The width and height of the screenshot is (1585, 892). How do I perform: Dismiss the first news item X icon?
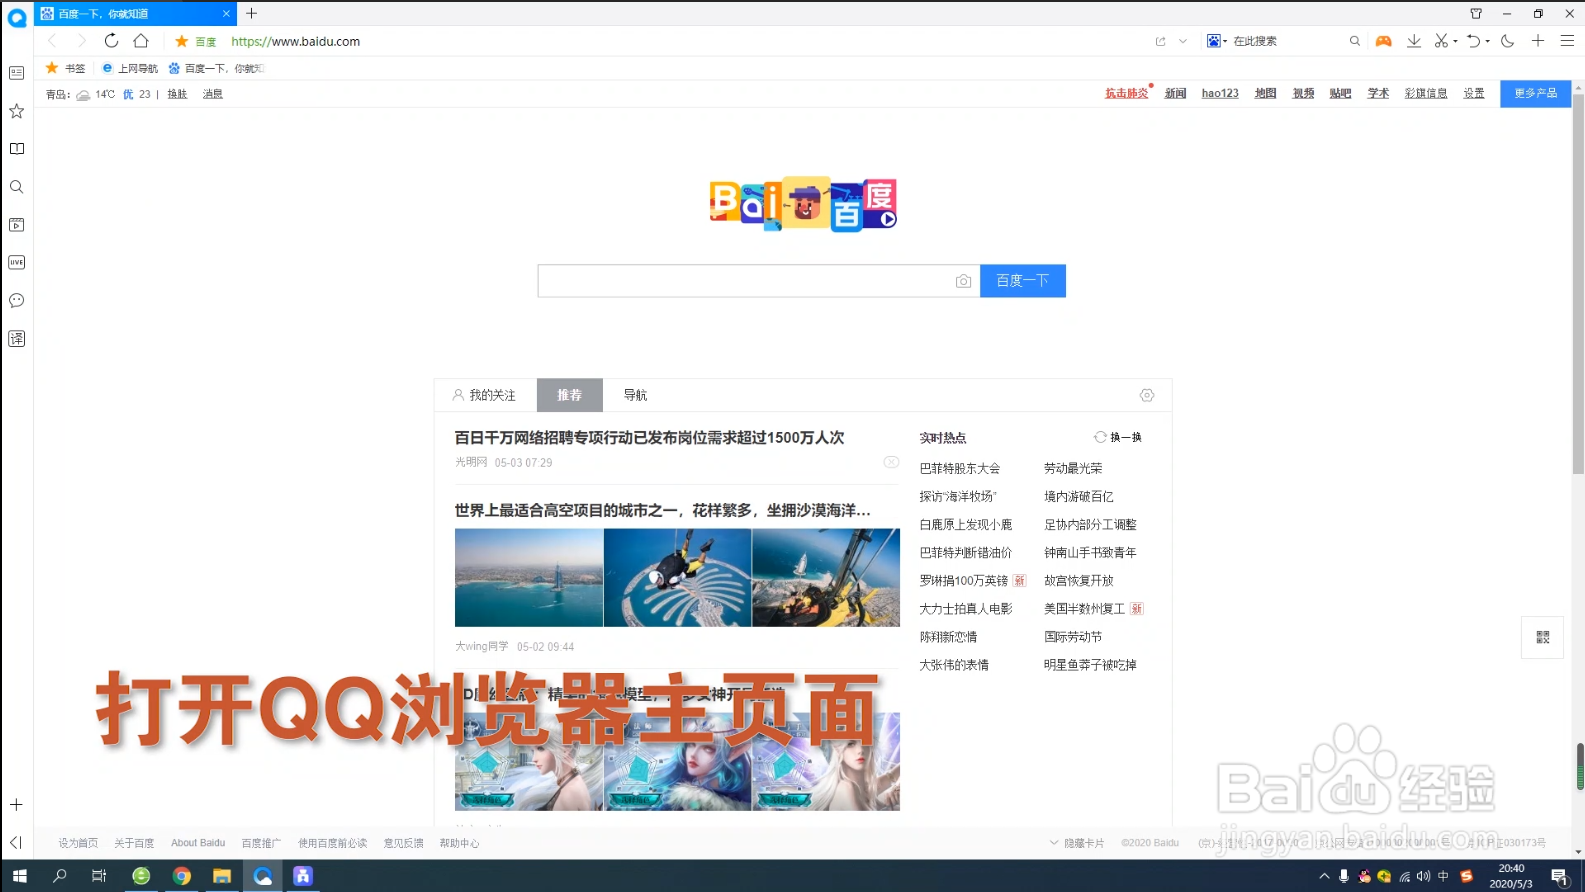tap(891, 462)
